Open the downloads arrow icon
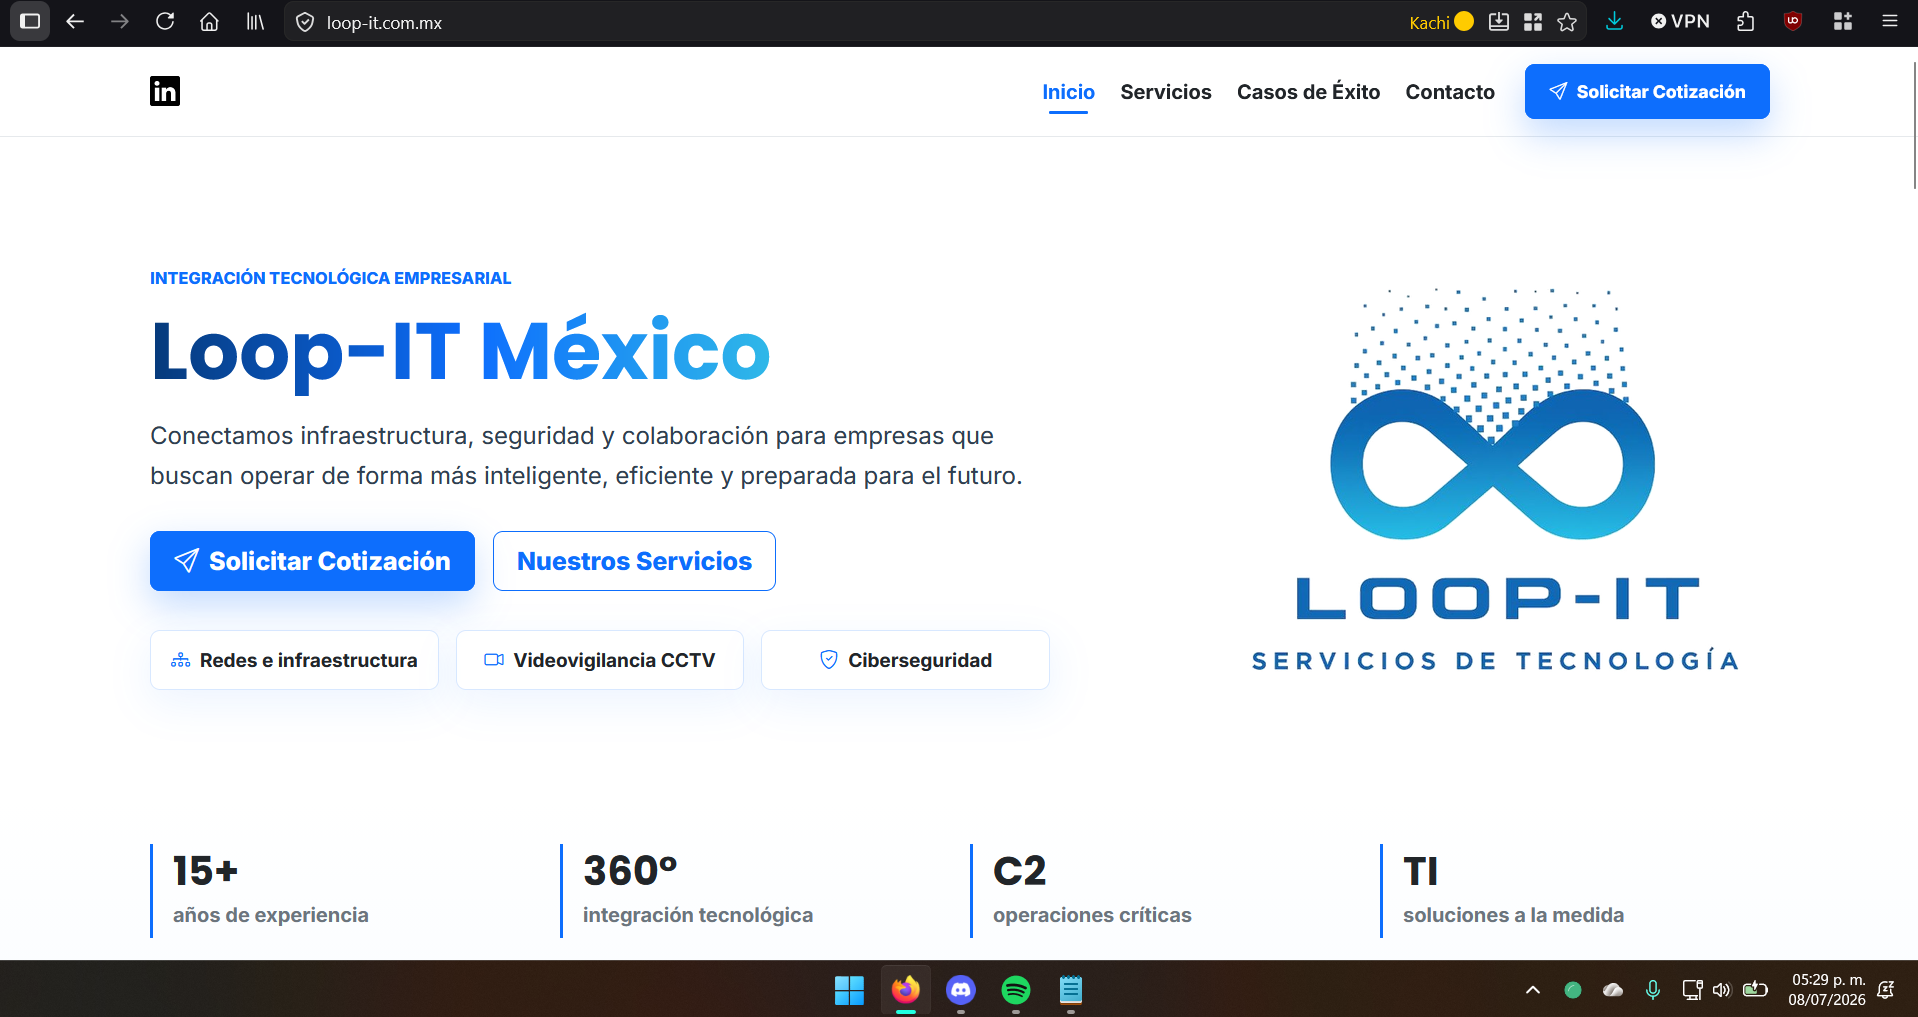This screenshot has height=1017, width=1918. 1614,21
